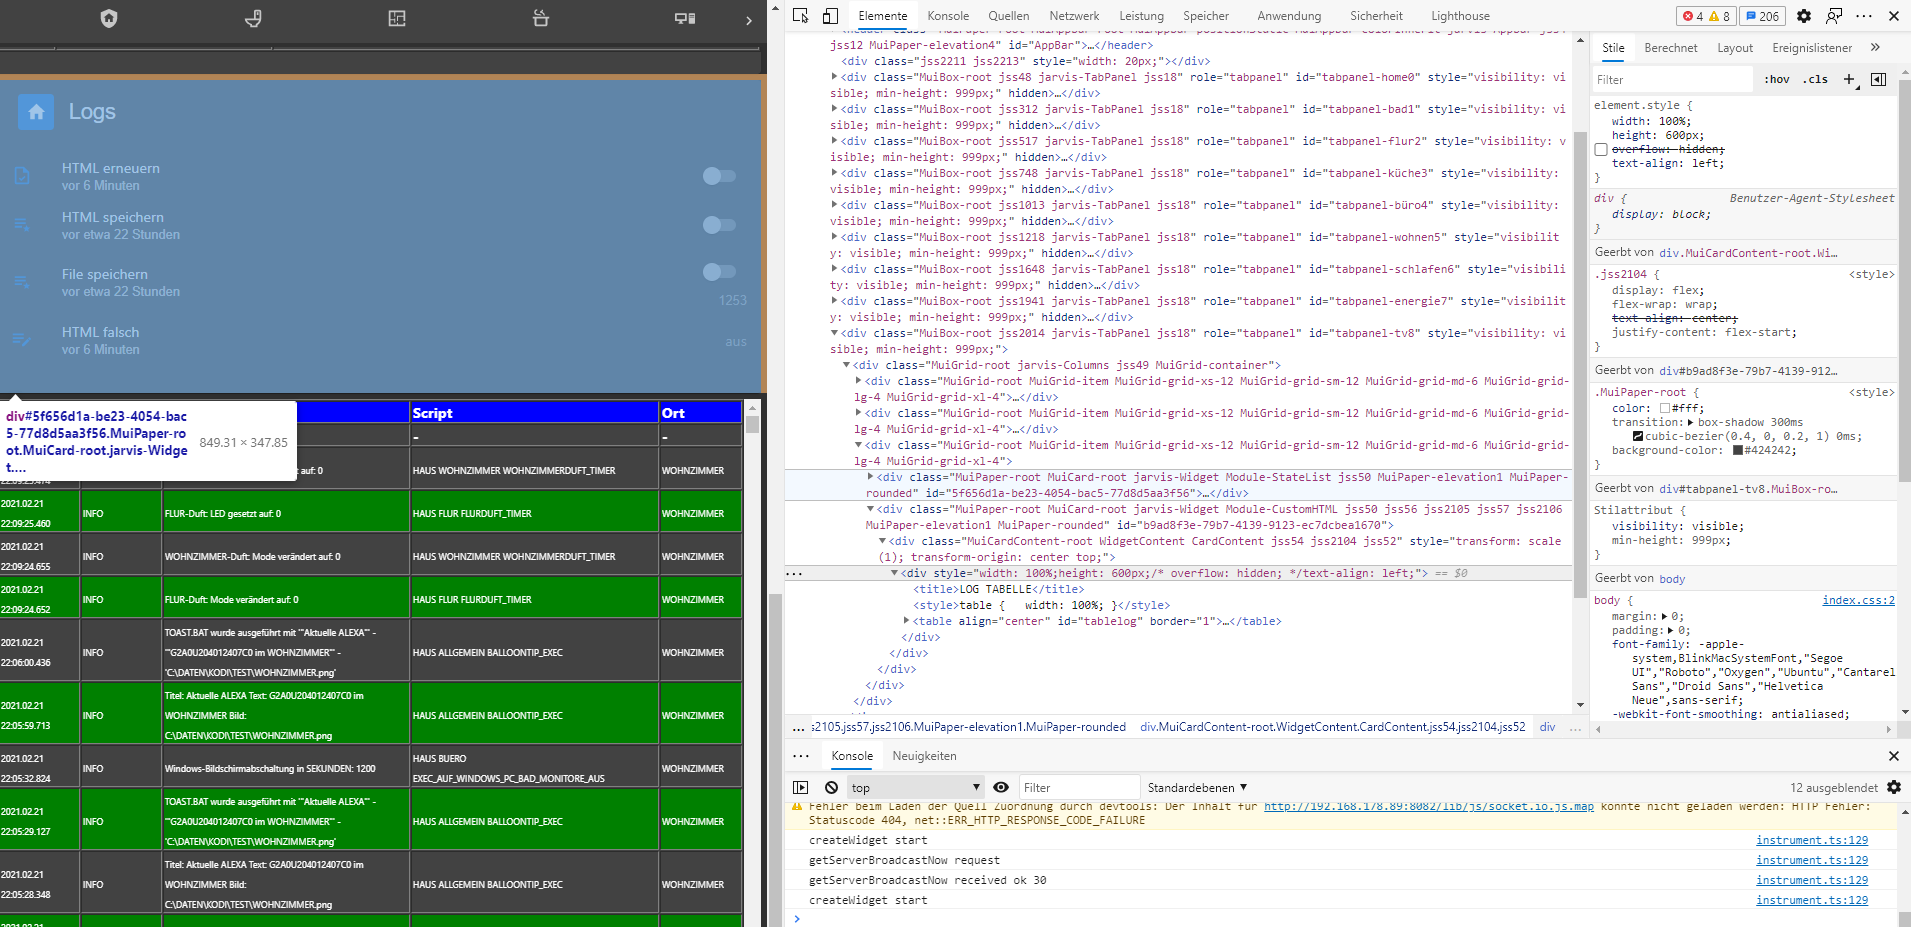The height and width of the screenshot is (927, 1911).
Task: Click the home icon next to Logs
Action: click(36, 112)
